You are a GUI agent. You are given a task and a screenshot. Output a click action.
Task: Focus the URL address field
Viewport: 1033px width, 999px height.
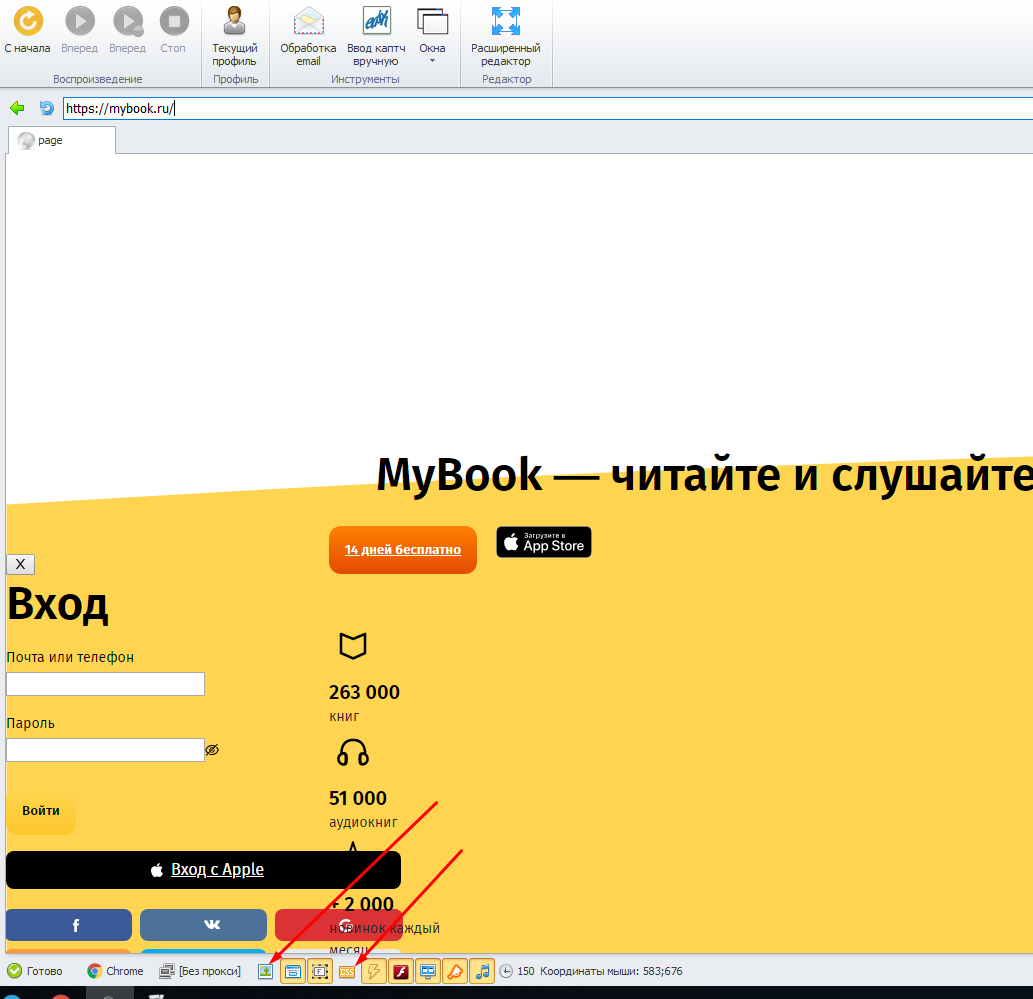[x=548, y=109]
